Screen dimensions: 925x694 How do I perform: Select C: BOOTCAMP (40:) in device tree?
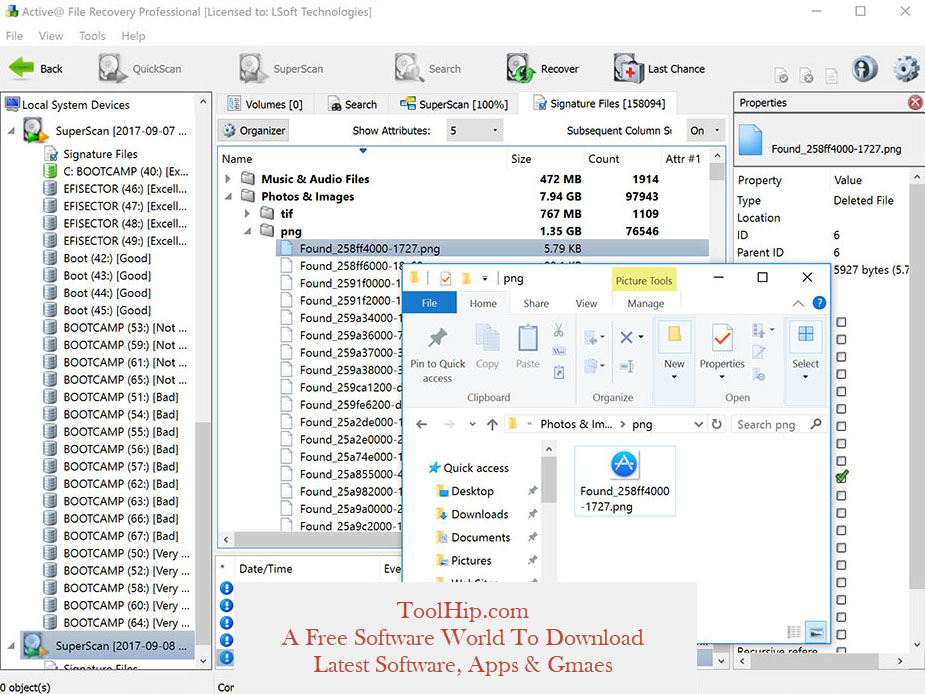point(117,172)
